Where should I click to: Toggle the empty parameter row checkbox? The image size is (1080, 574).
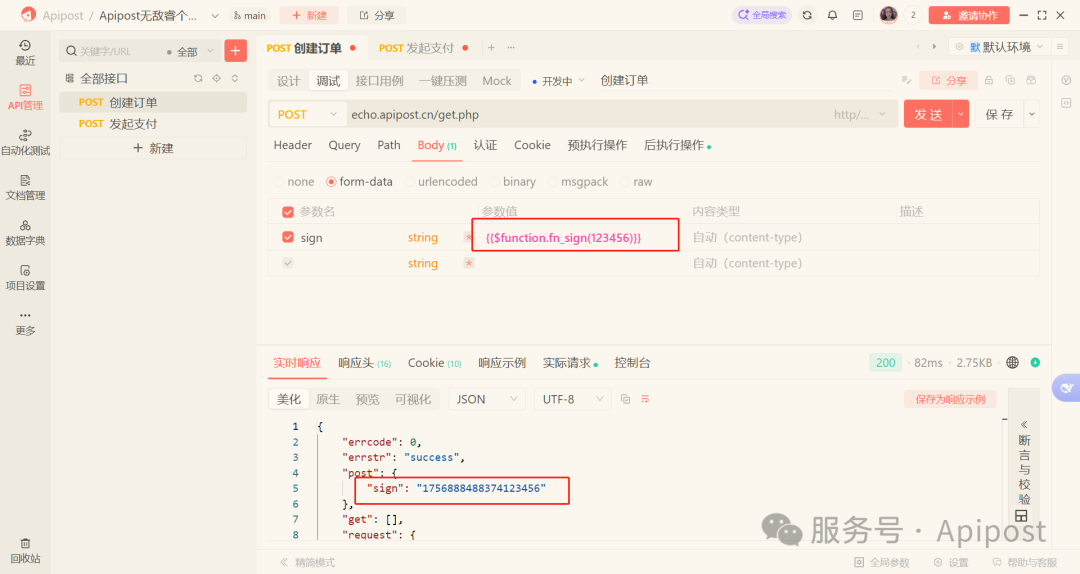288,263
